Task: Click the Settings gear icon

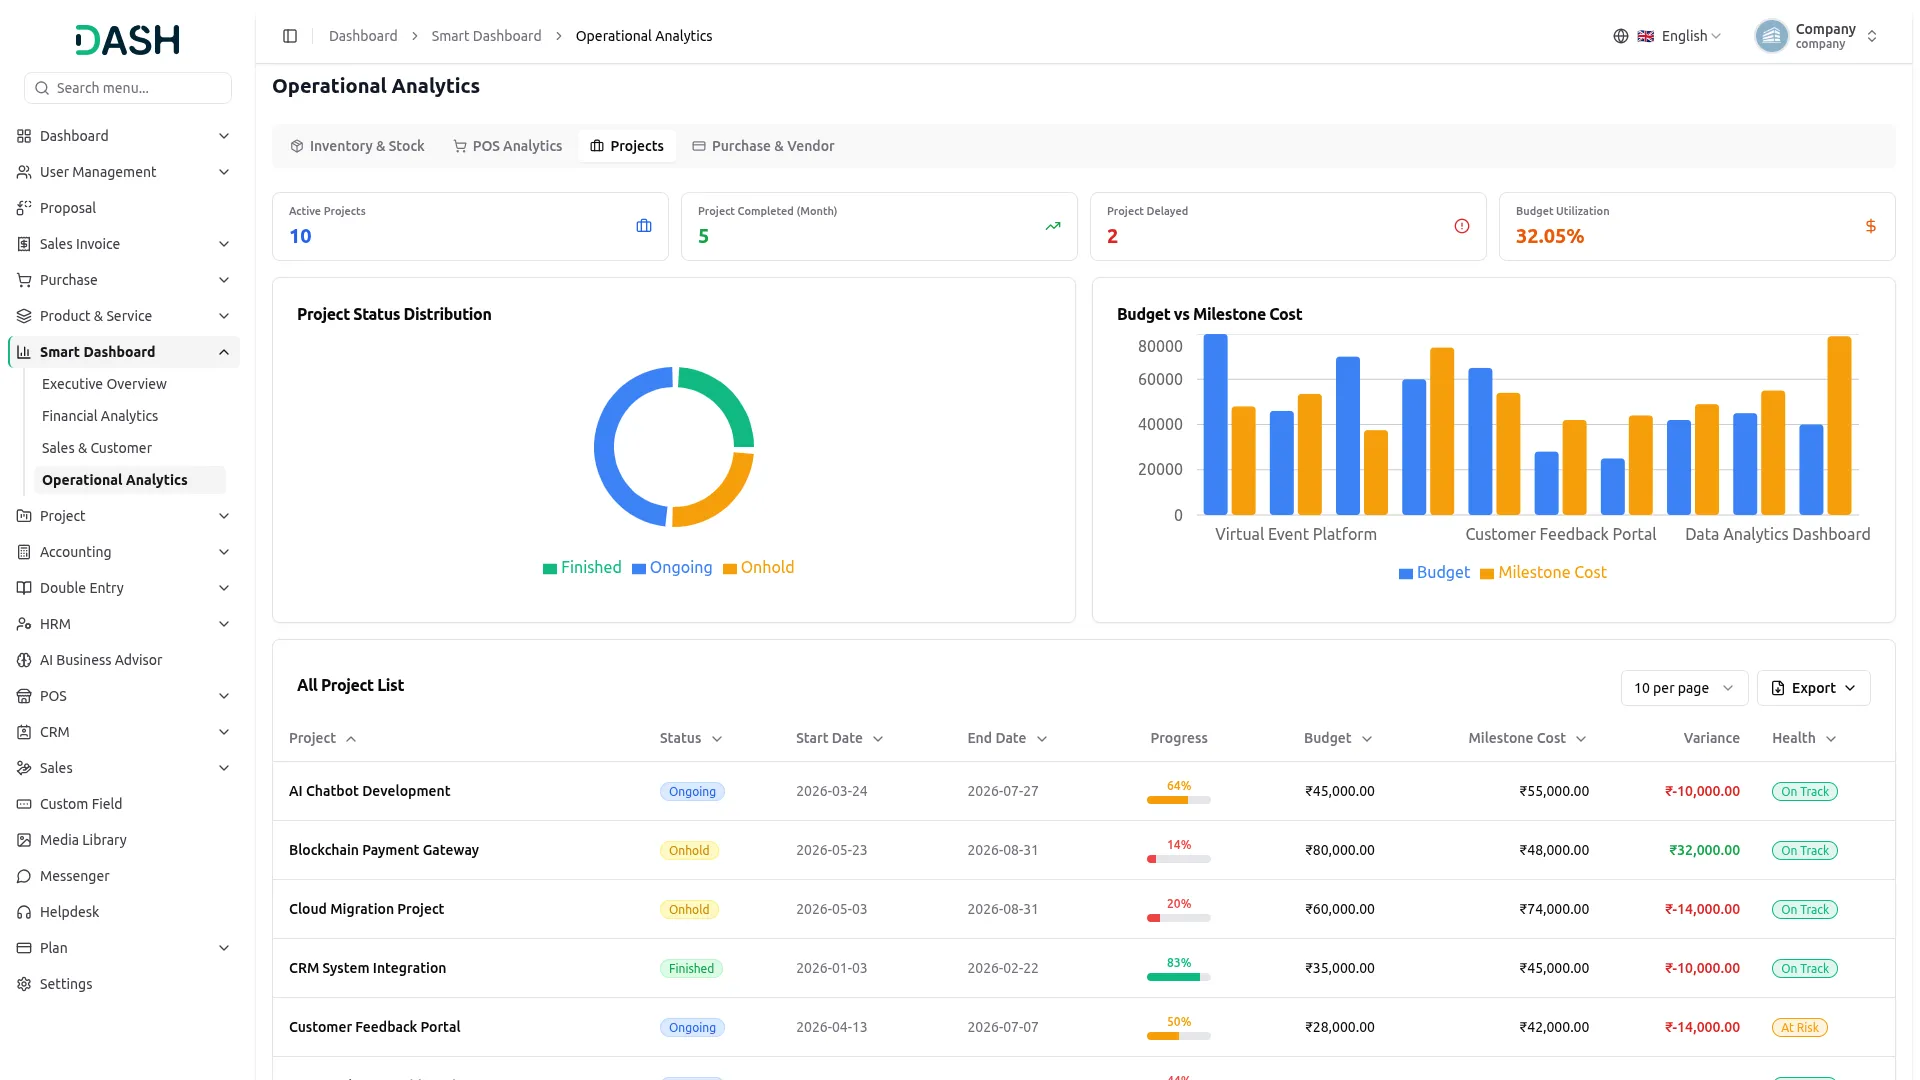Action: tap(24, 984)
